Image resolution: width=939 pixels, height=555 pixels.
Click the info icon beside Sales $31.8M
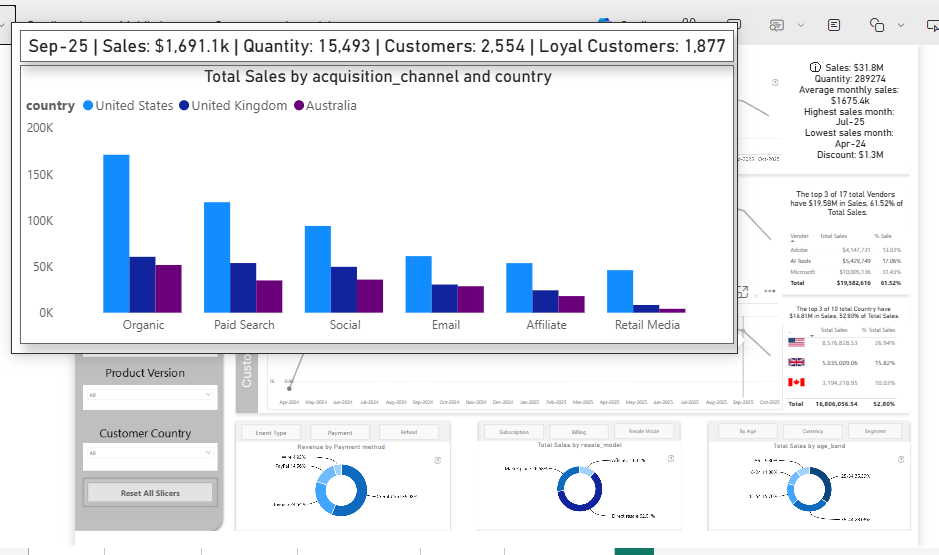[x=814, y=67]
